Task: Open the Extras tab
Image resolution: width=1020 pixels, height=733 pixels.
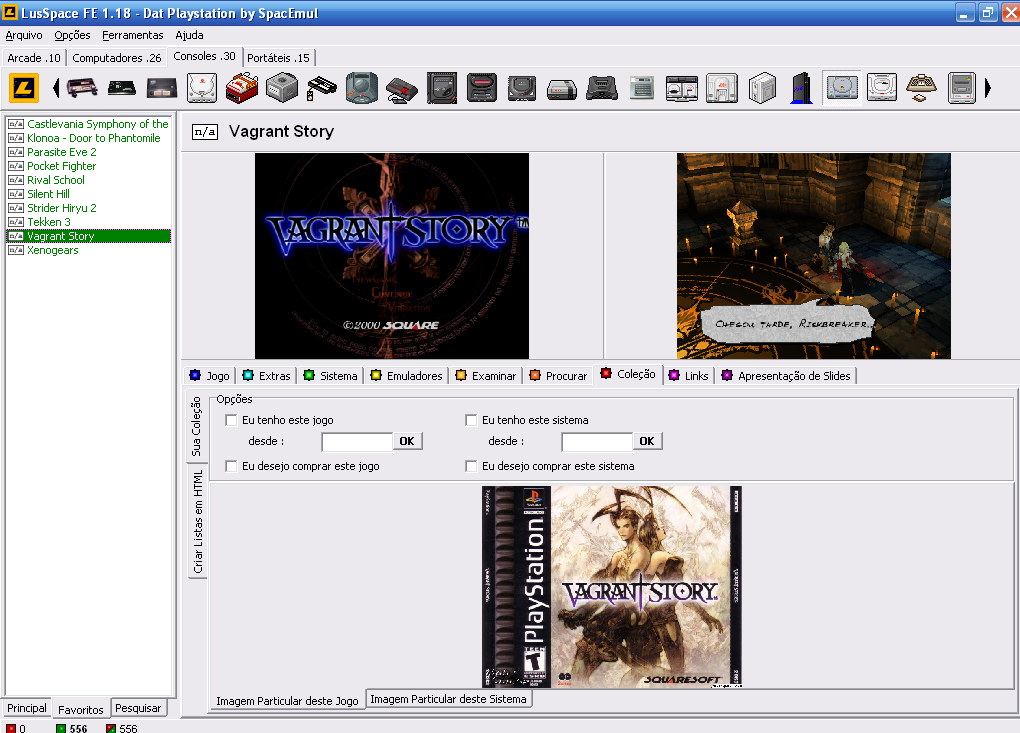Action: pyautogui.click(x=267, y=376)
